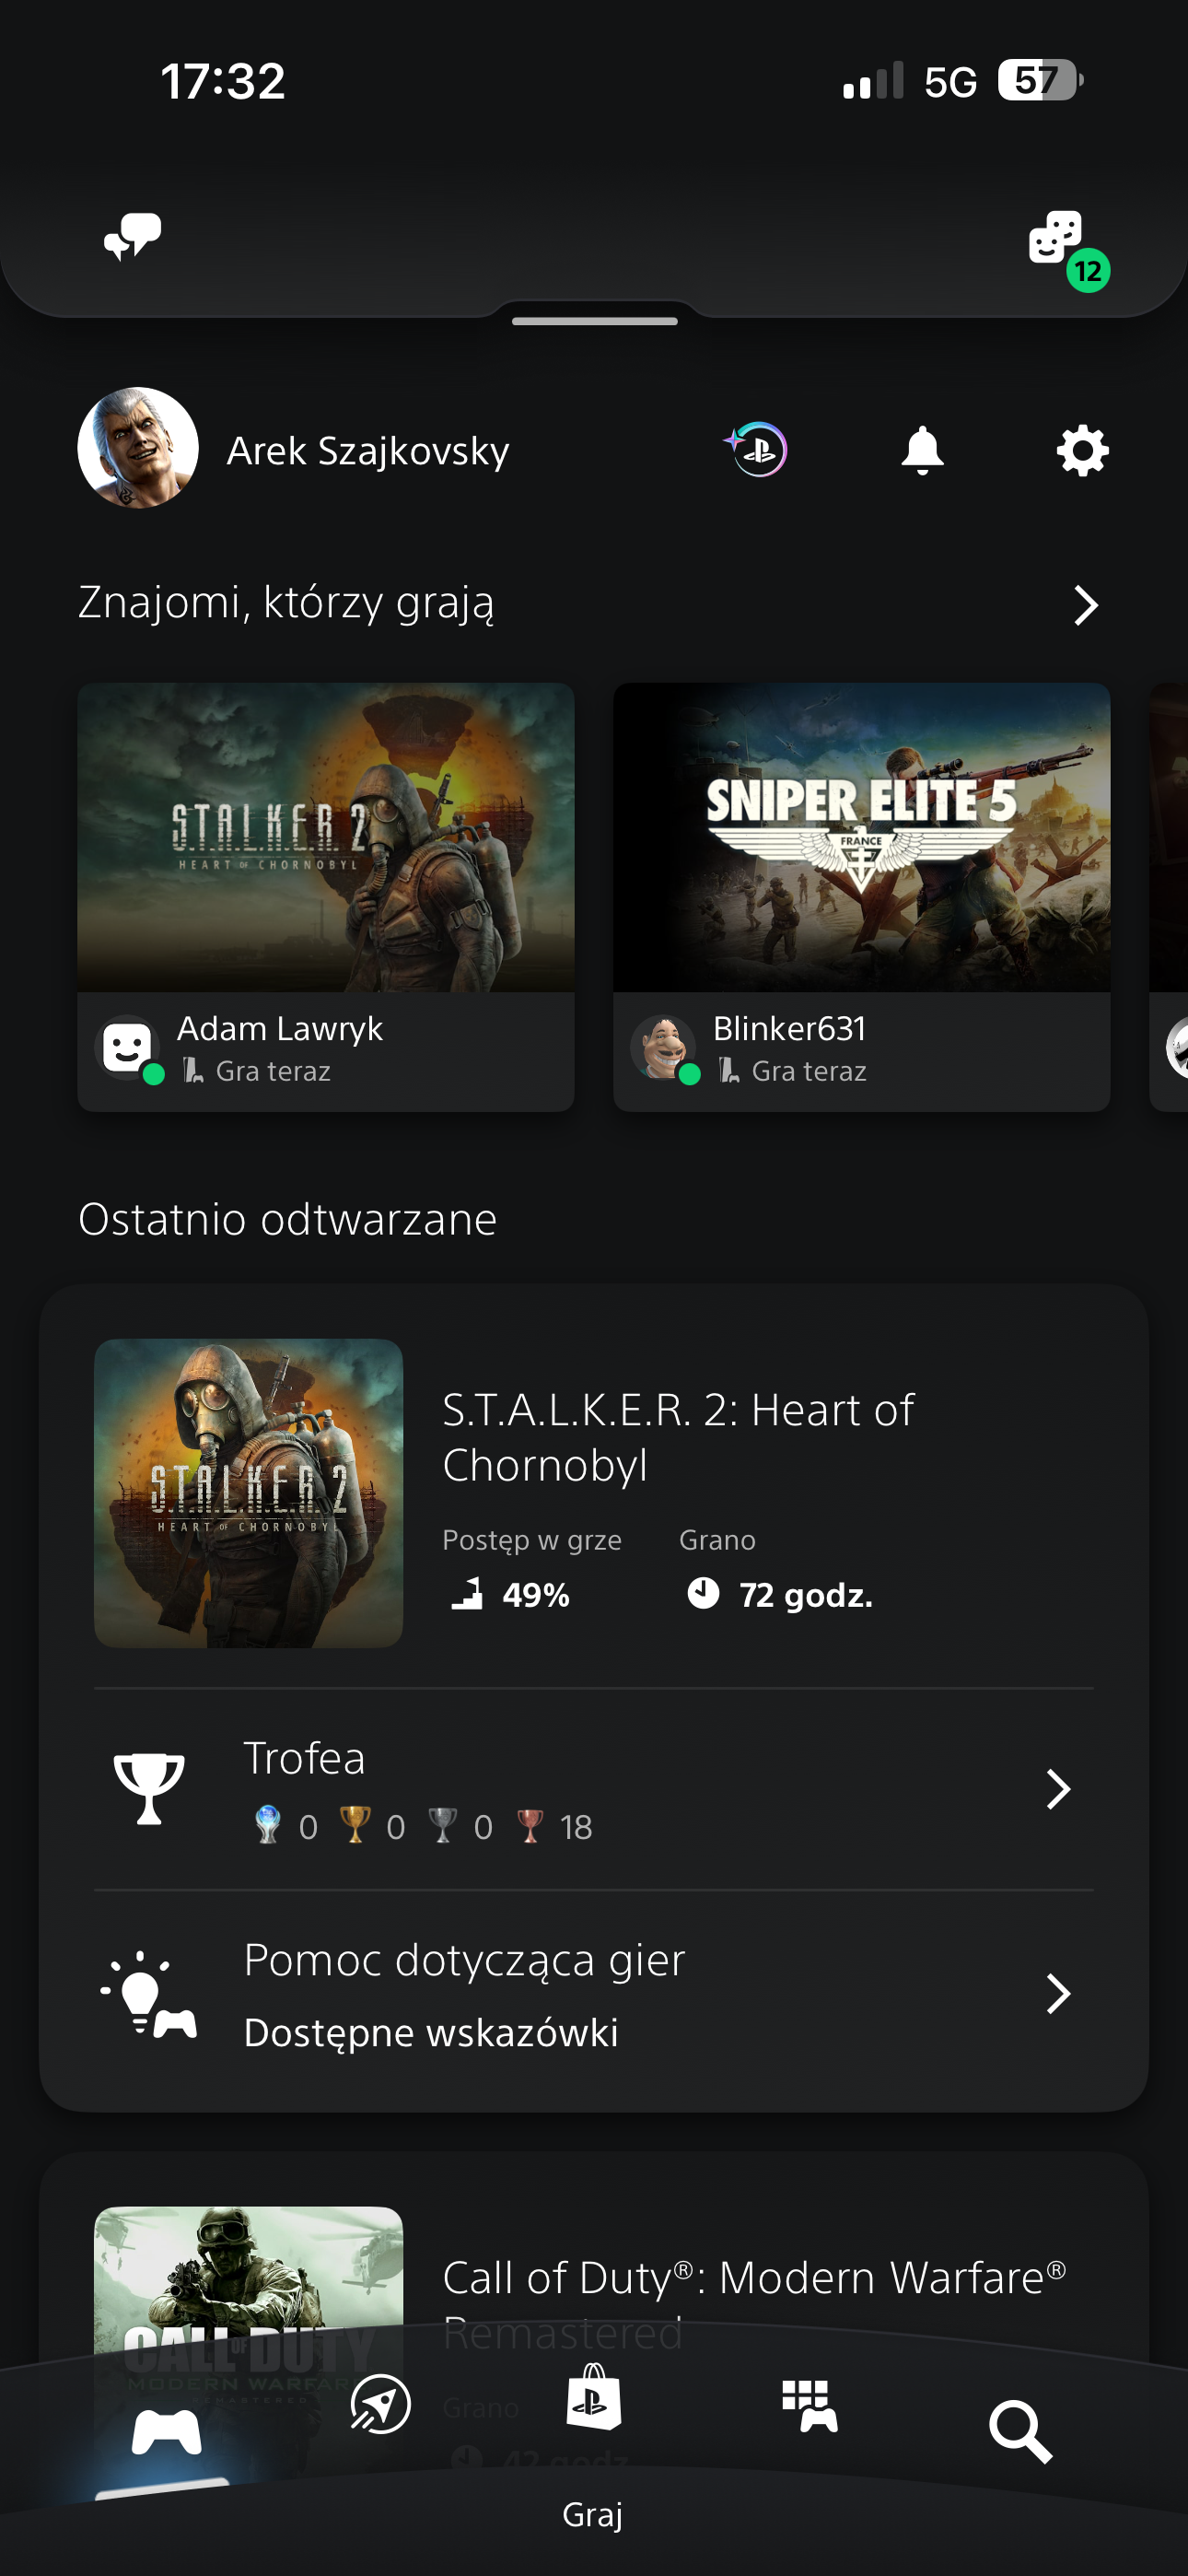Expand the Znajomi, którzy grają list
Viewport: 1188px width, 2576px height.
click(x=1085, y=605)
